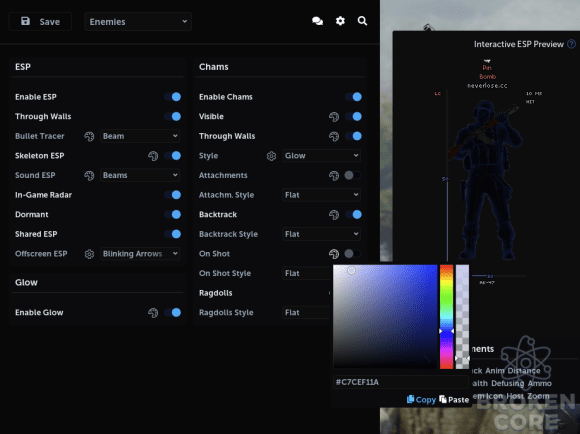Click the Save button
The height and width of the screenshot is (434, 580).
click(x=40, y=22)
